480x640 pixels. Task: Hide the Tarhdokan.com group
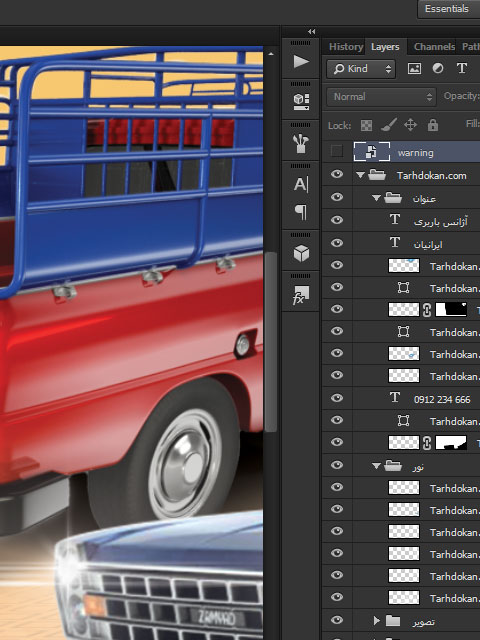coord(337,175)
